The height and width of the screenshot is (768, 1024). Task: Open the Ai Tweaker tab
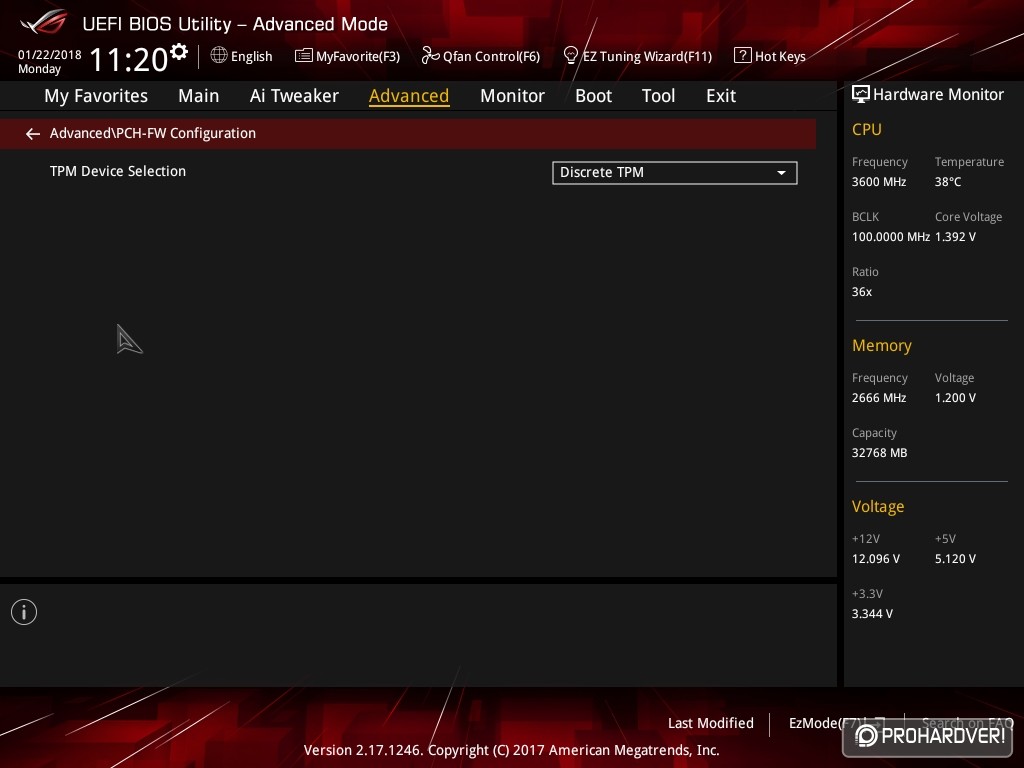pyautogui.click(x=294, y=96)
